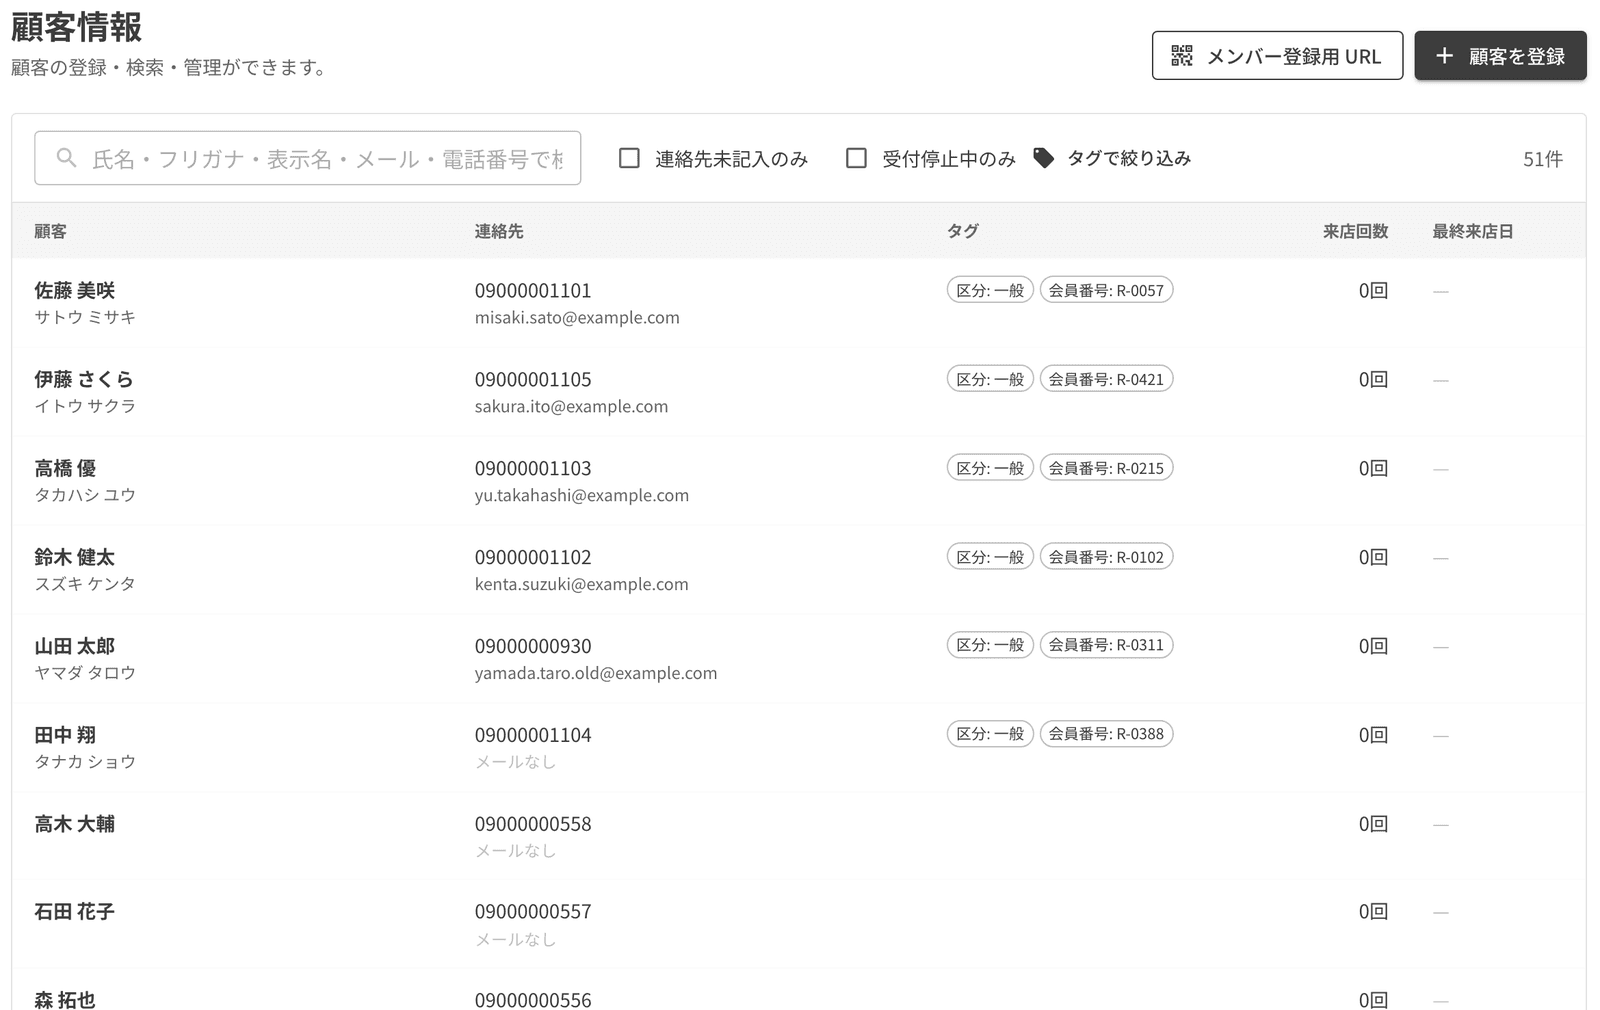Select customer 高木 大輔
Image resolution: width=1600 pixels, height=1010 pixels.
(x=75, y=824)
